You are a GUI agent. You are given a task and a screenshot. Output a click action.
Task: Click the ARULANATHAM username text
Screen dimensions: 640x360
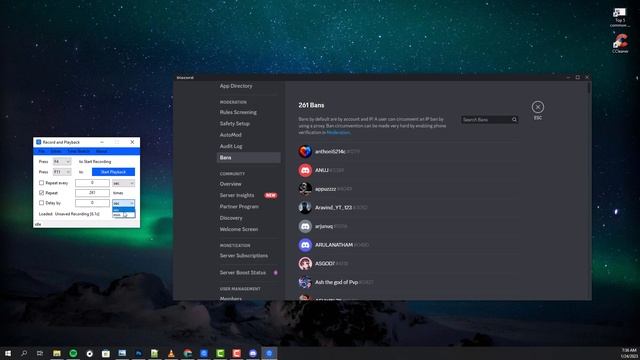(334, 245)
